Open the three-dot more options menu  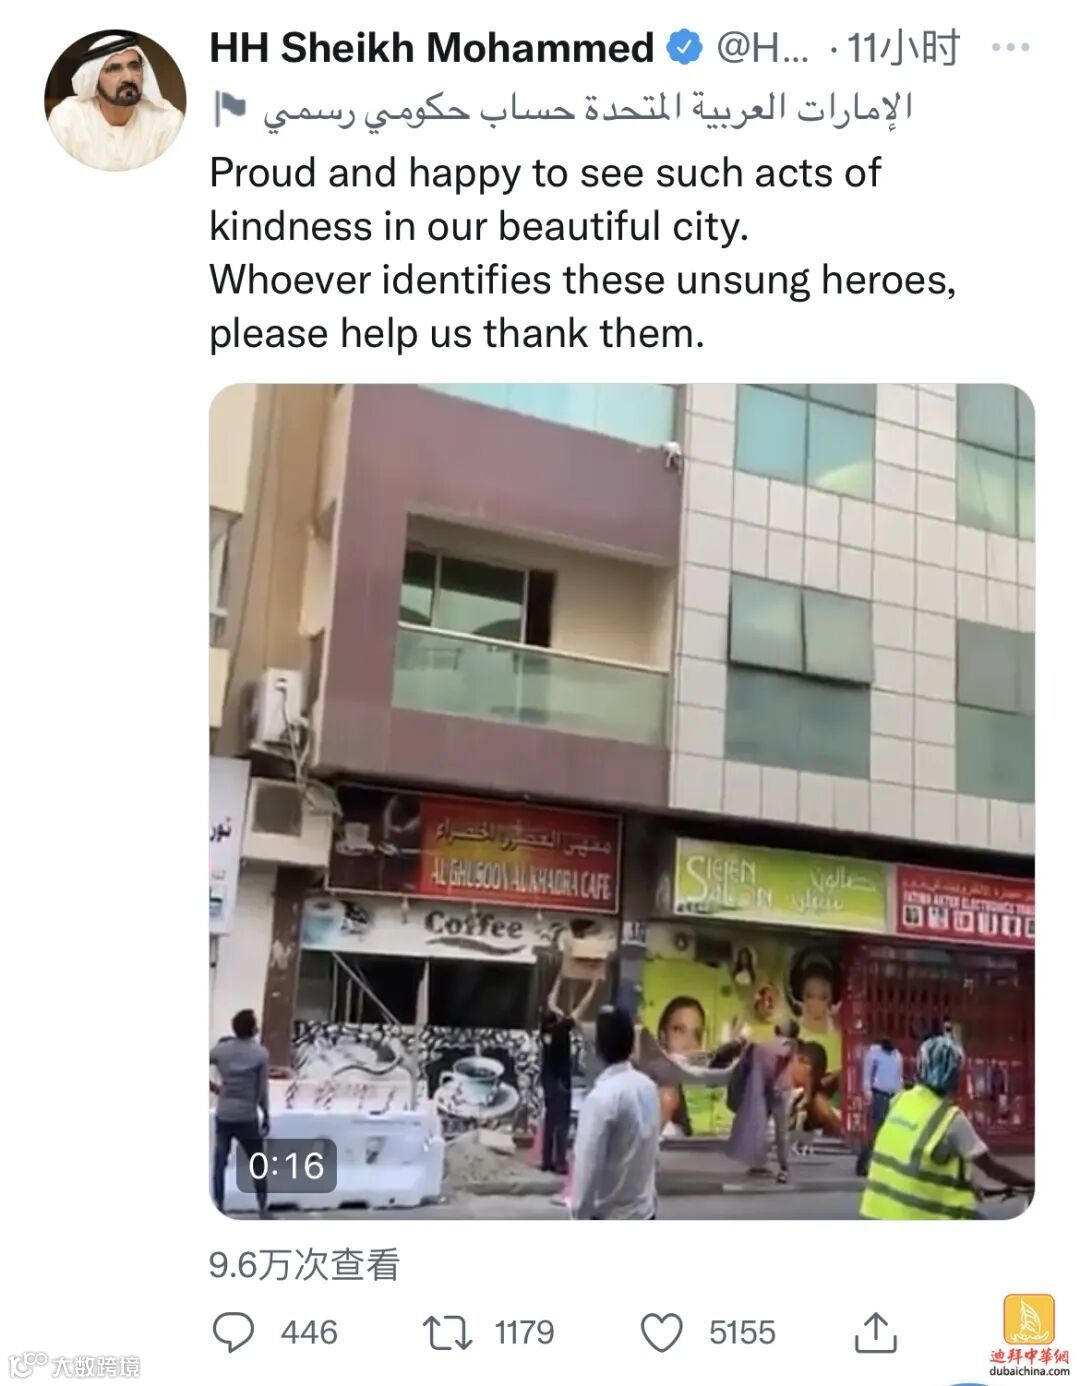coord(1010,47)
